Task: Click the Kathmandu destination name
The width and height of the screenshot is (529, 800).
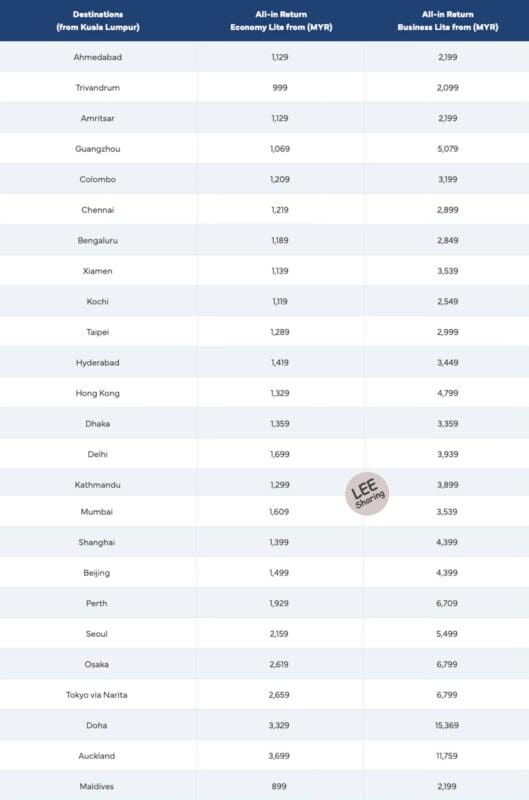Action: pyautogui.click(x=97, y=485)
